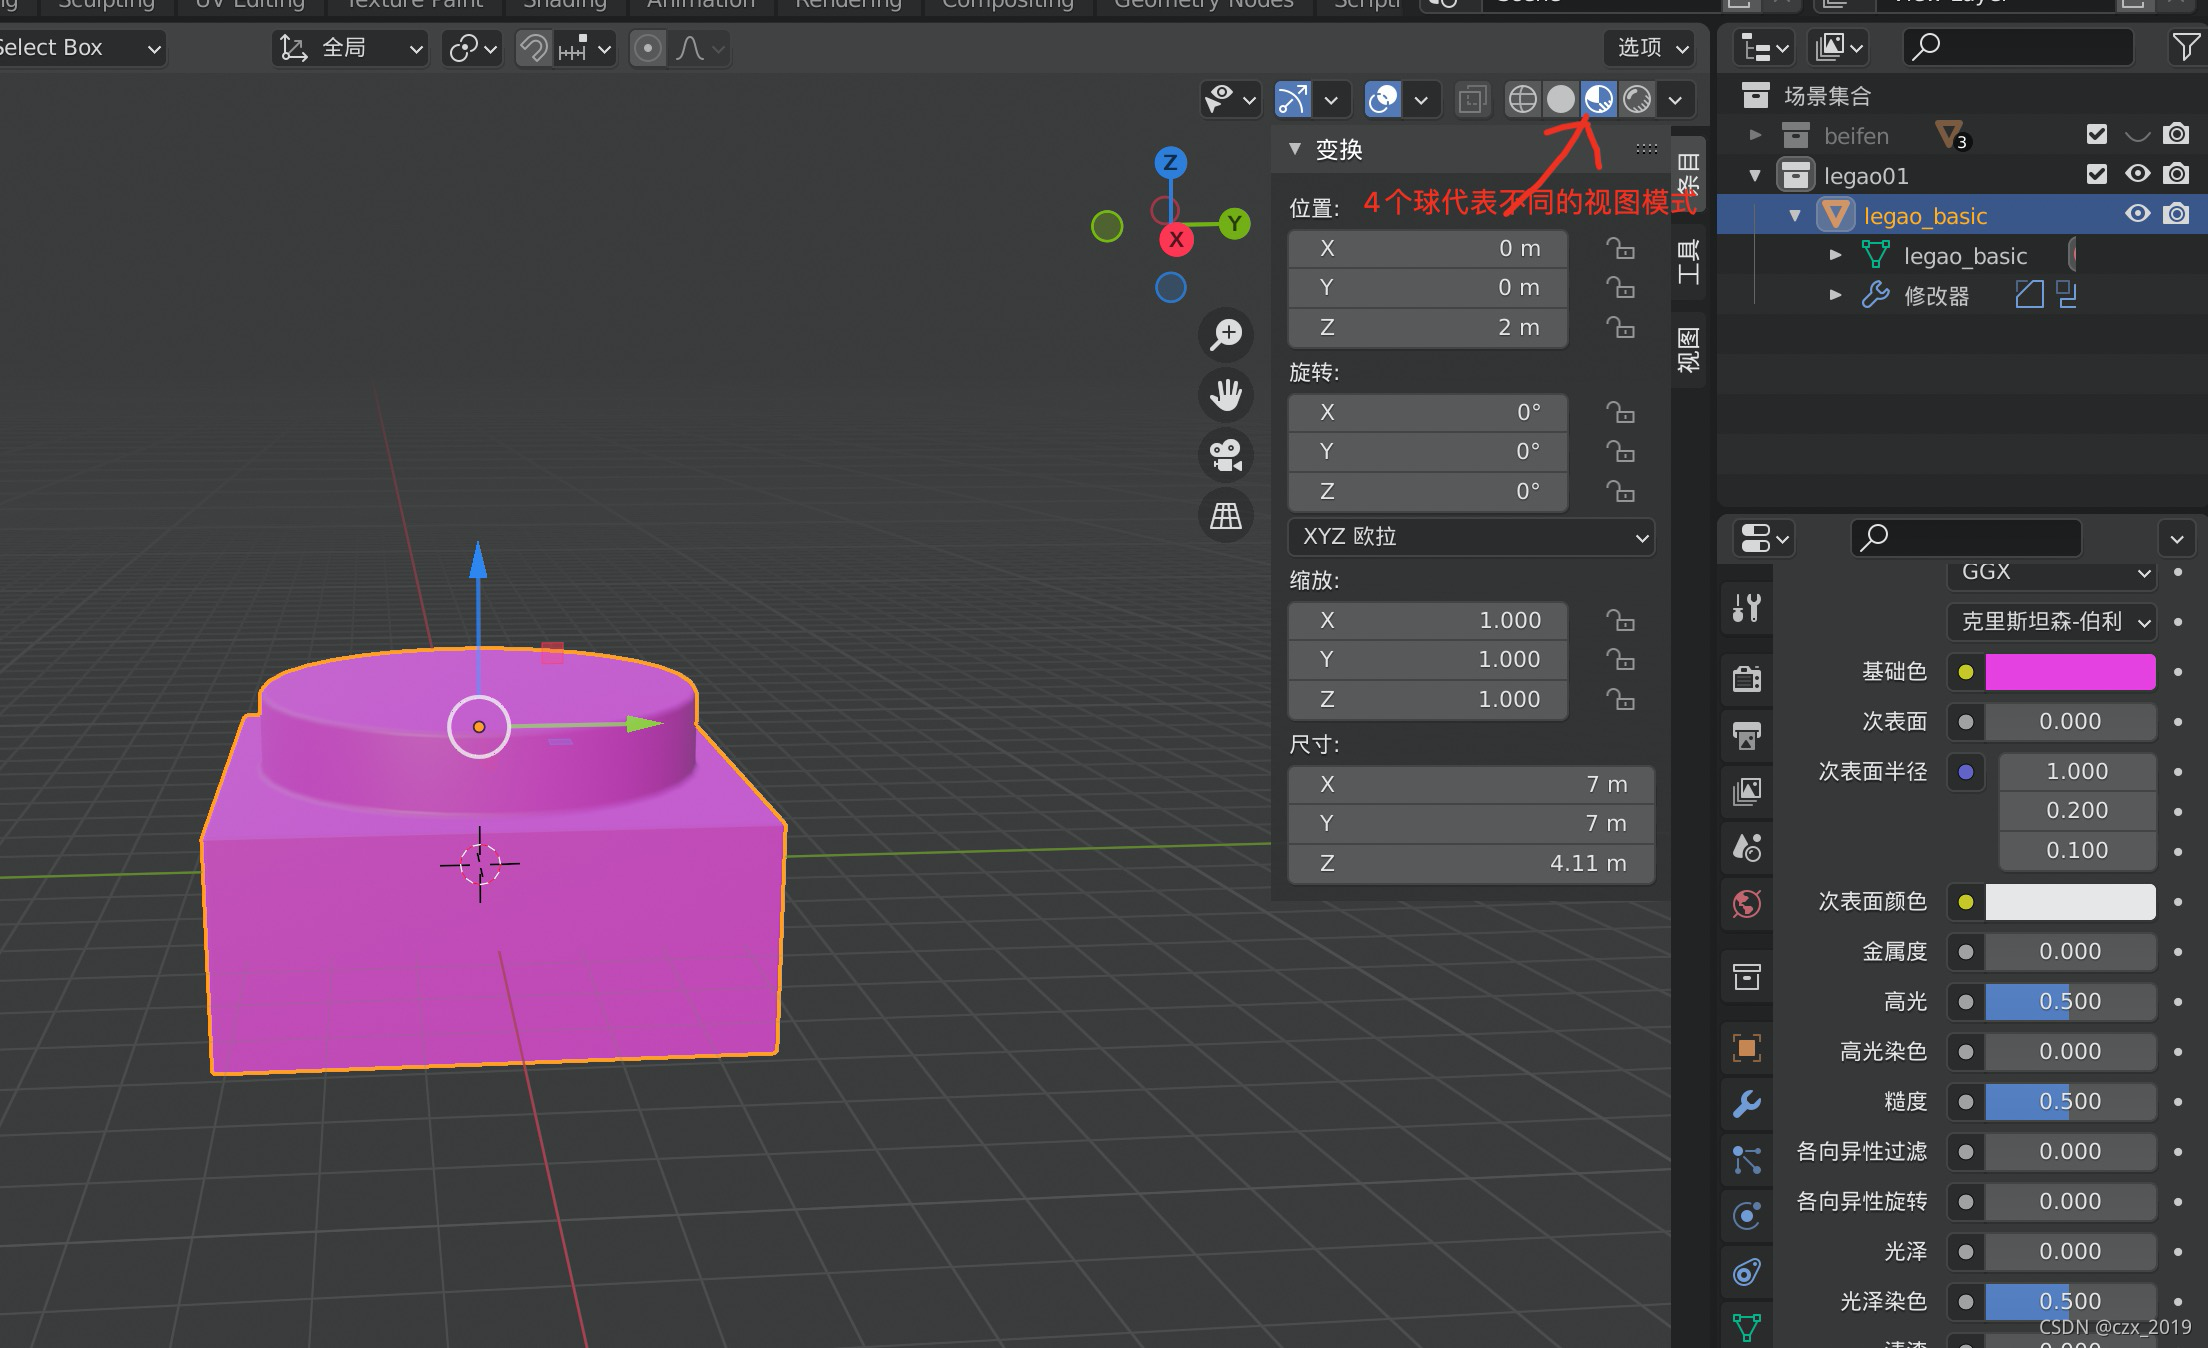
Task: Toggle camera view icon
Action: coord(1226,456)
